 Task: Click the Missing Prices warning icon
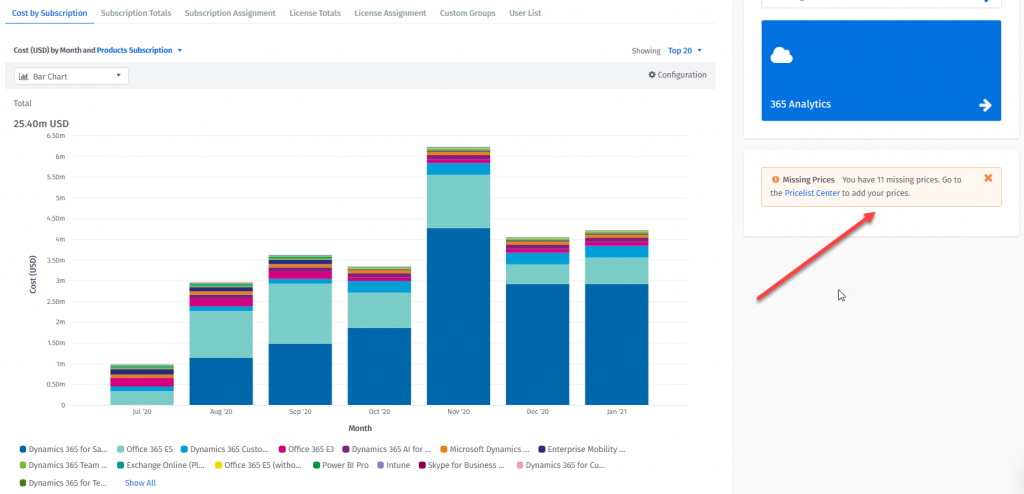click(775, 180)
